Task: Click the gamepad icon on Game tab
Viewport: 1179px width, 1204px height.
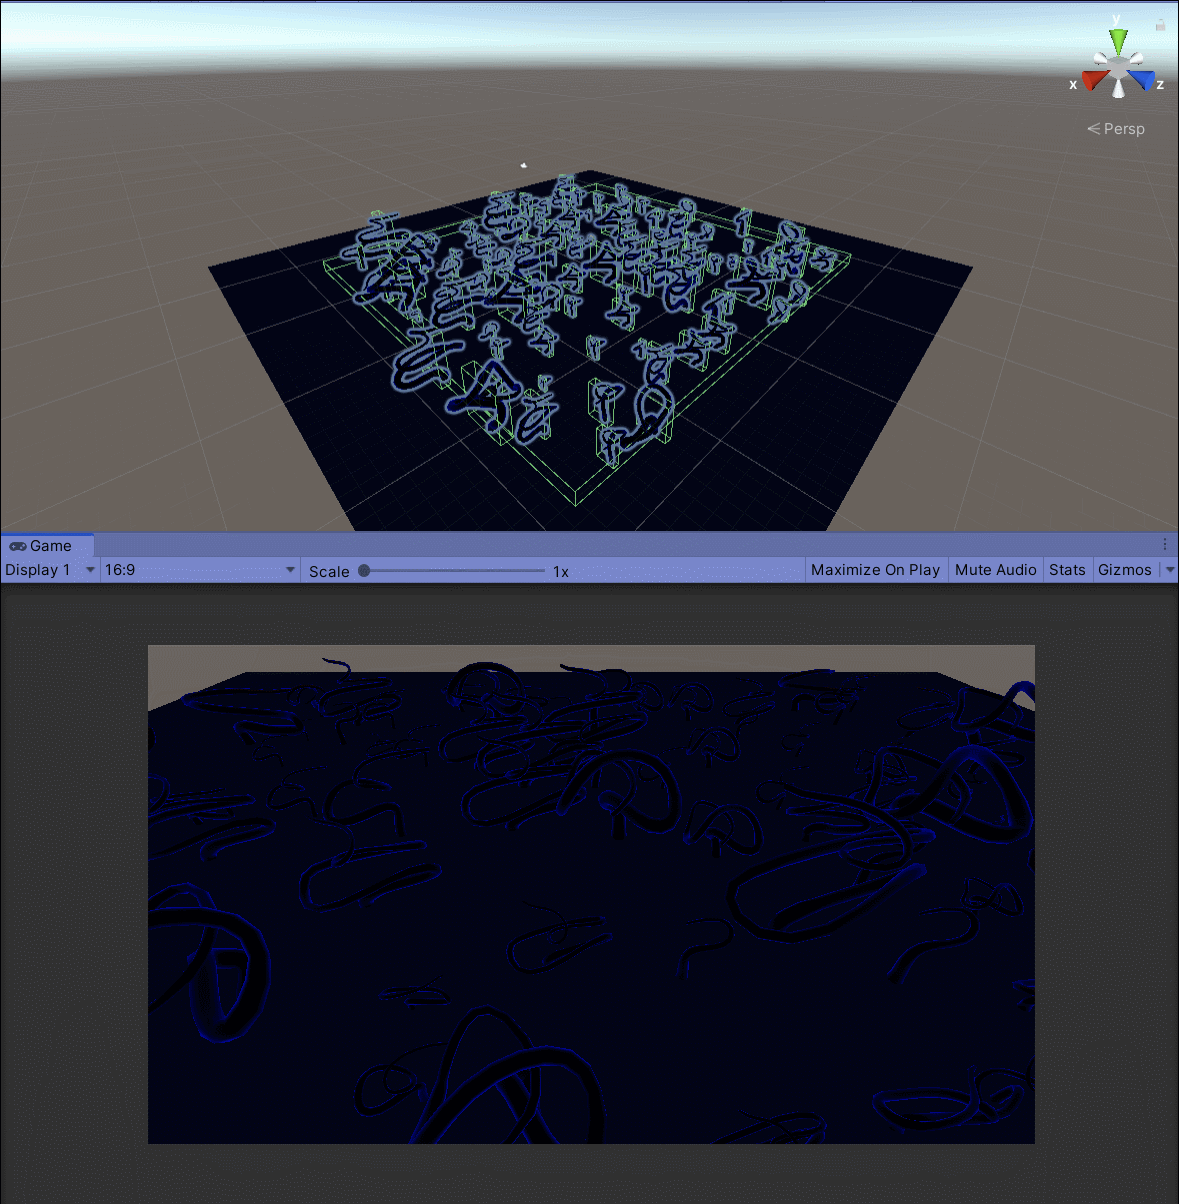Action: coord(17,546)
